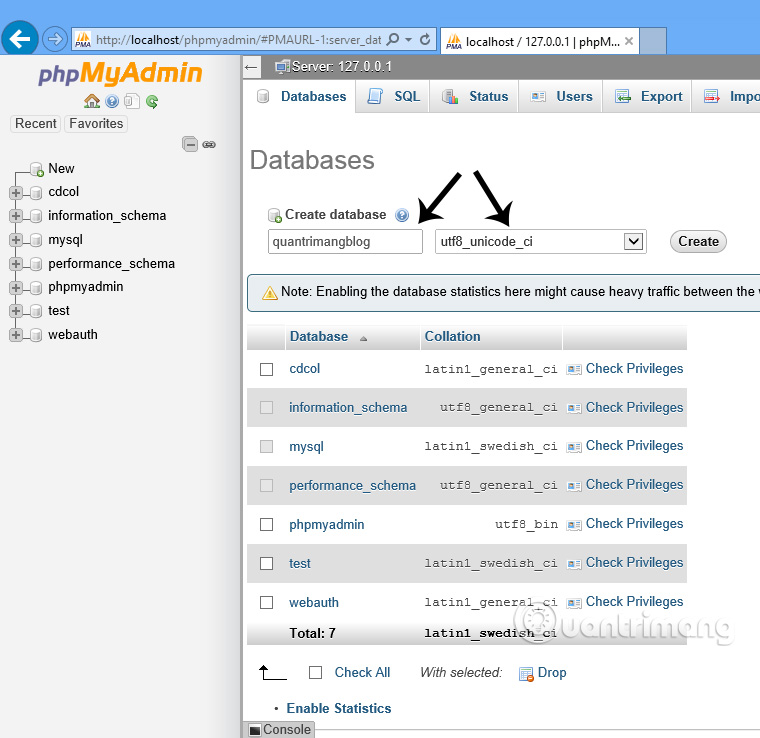760x738 pixels.
Task: Click the Console icon at bottom
Action: 254,730
